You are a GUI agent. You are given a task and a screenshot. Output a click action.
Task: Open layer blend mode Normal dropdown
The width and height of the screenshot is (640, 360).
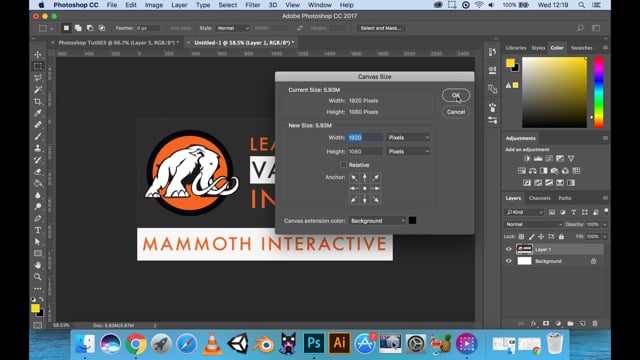[533, 224]
